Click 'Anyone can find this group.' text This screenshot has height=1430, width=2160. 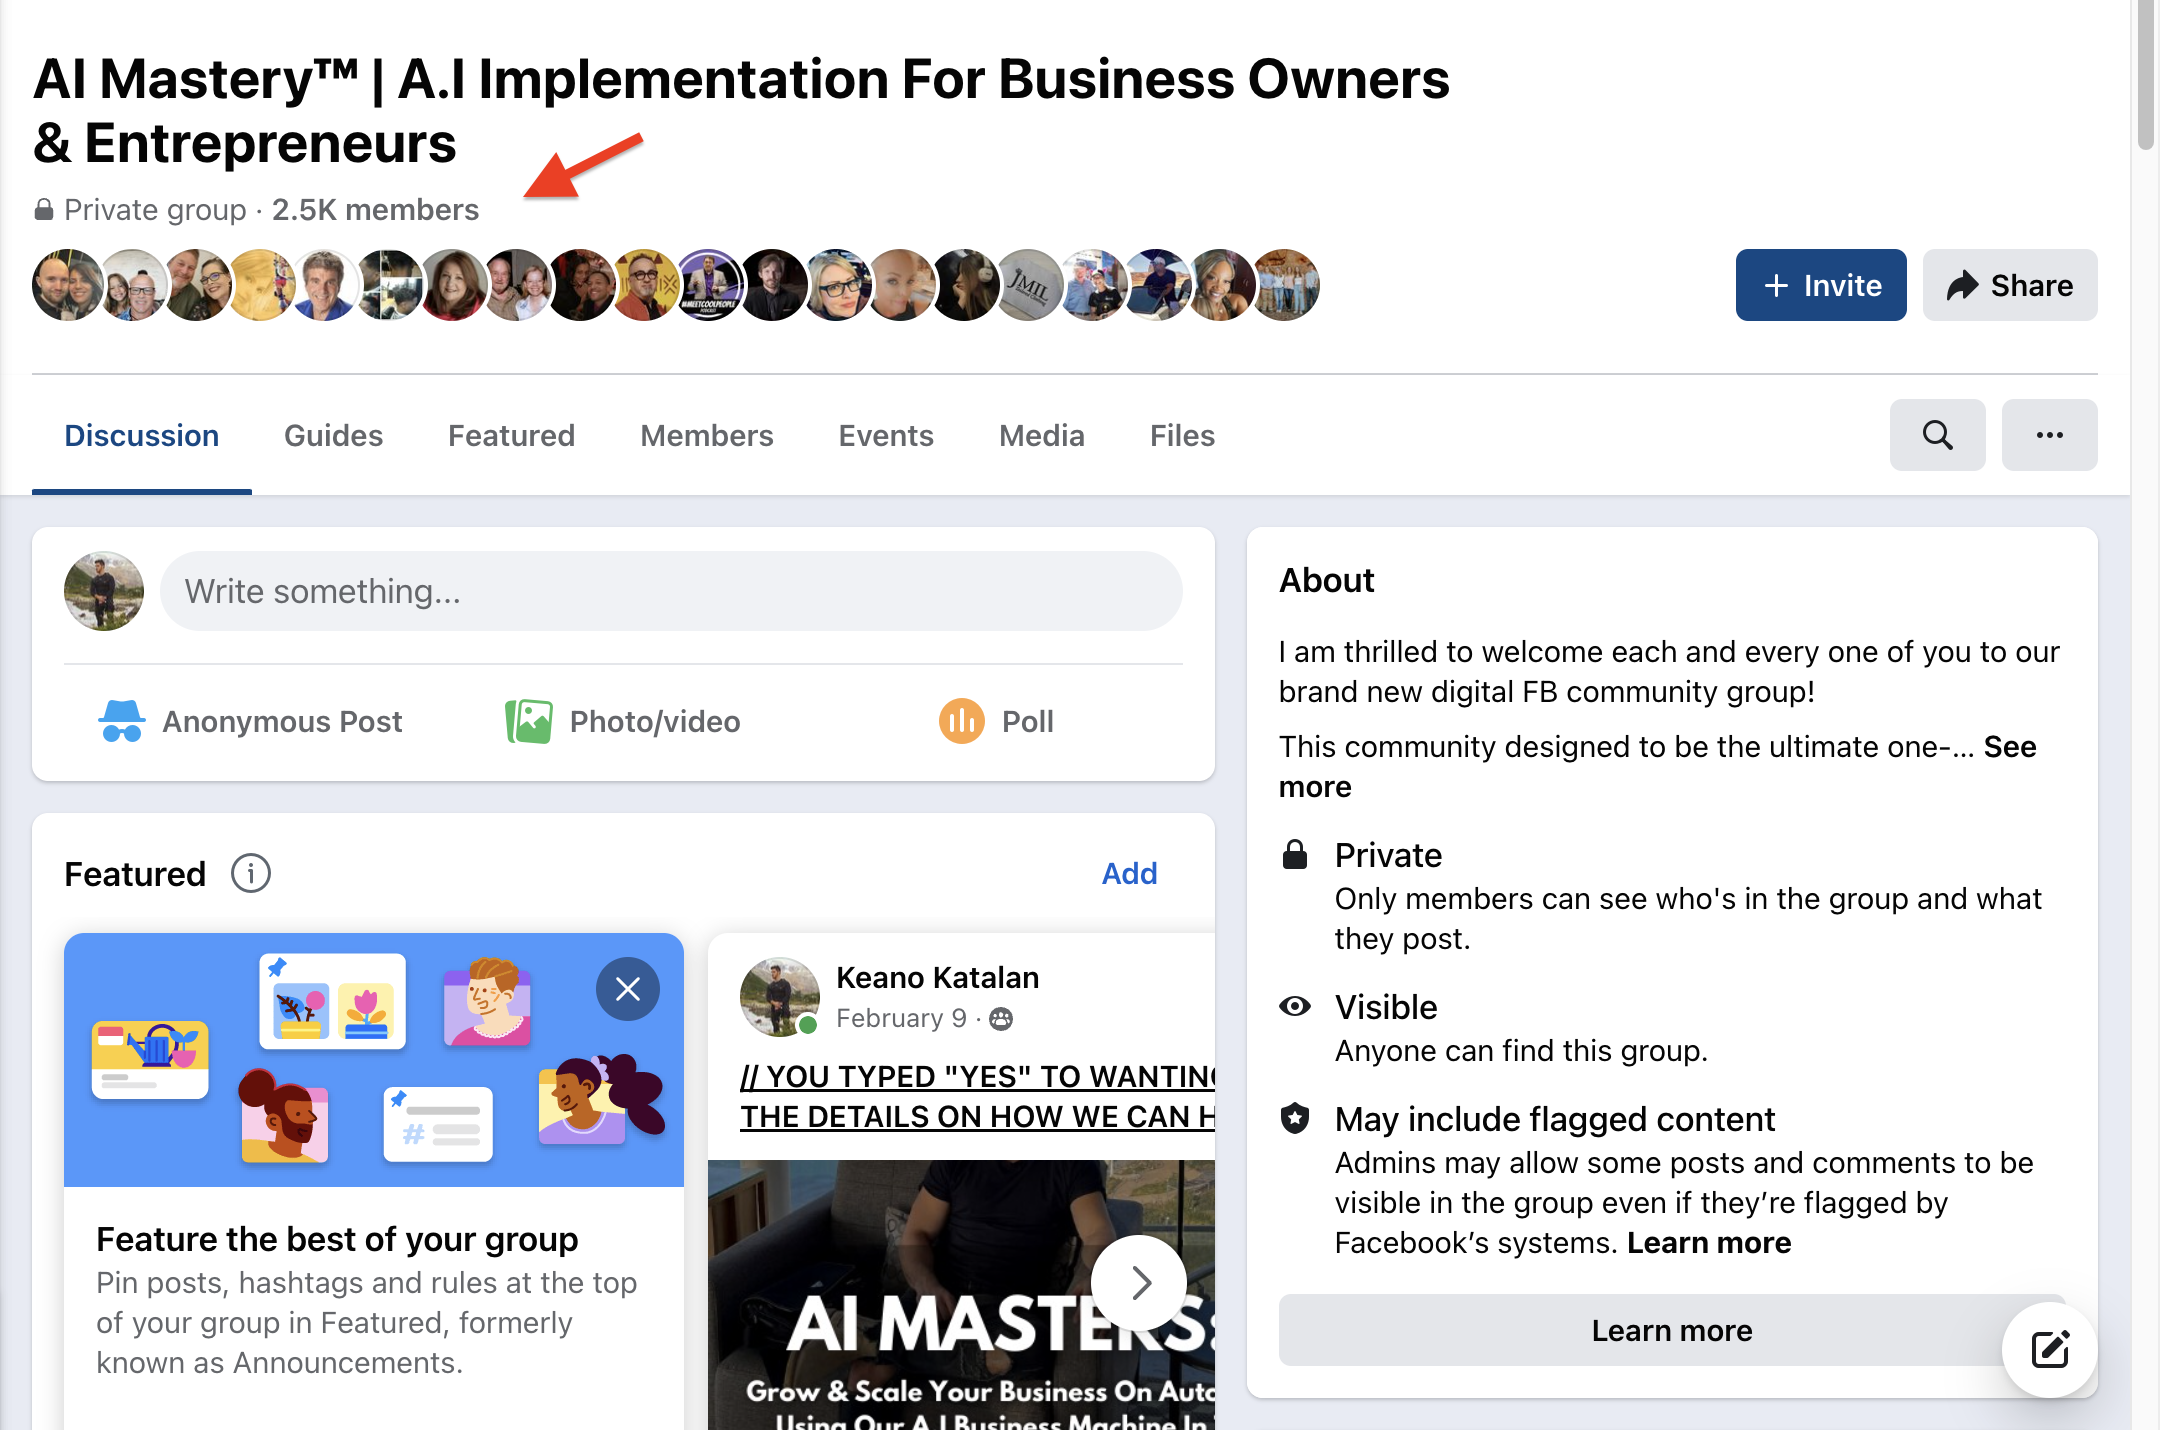click(1521, 1050)
